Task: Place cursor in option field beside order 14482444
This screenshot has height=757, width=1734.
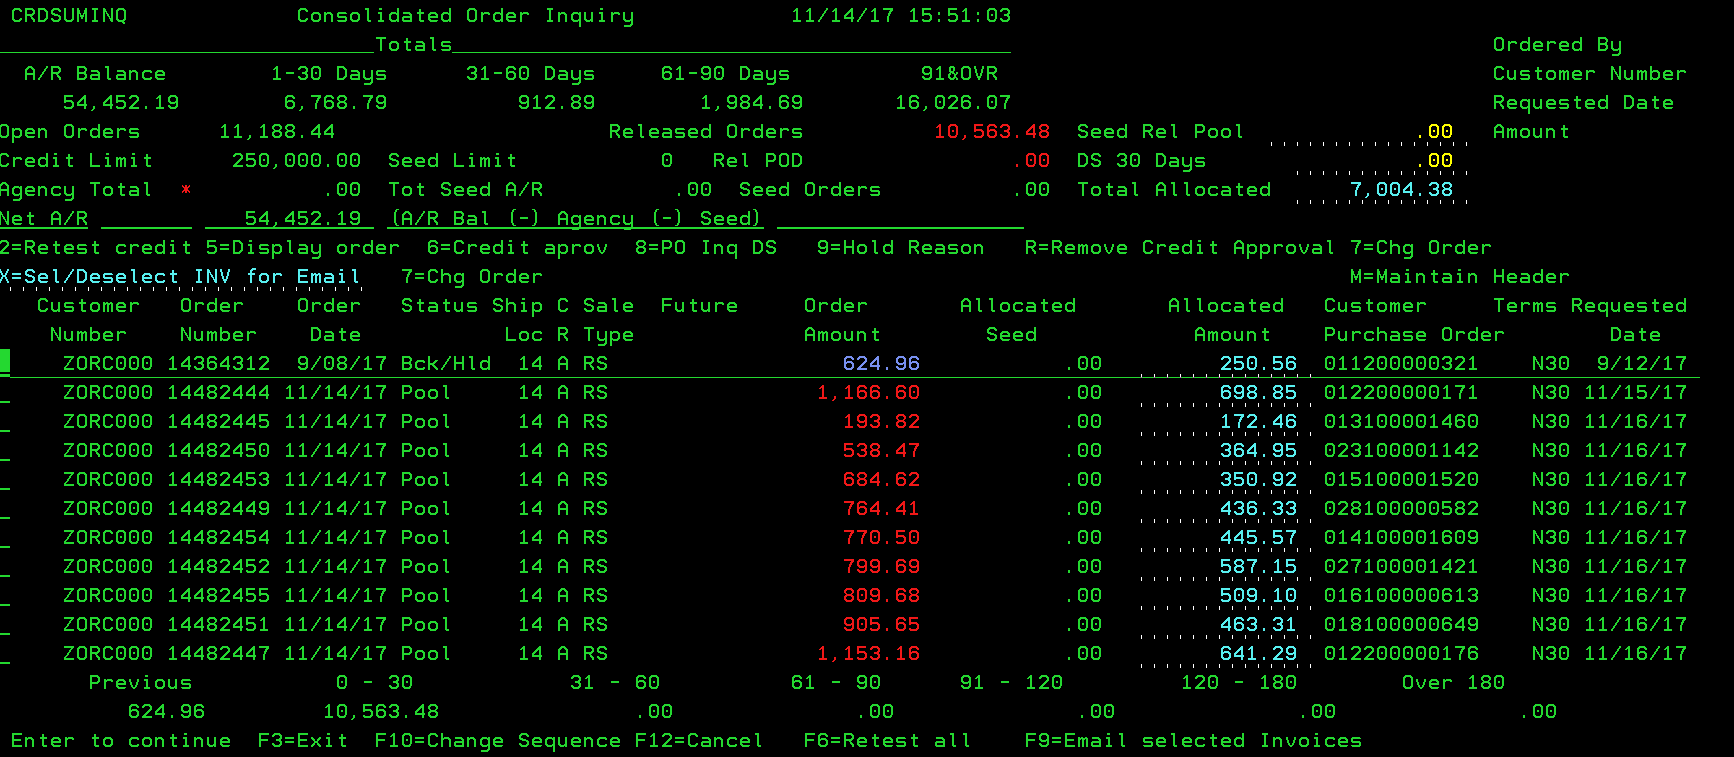Action: pos(5,393)
